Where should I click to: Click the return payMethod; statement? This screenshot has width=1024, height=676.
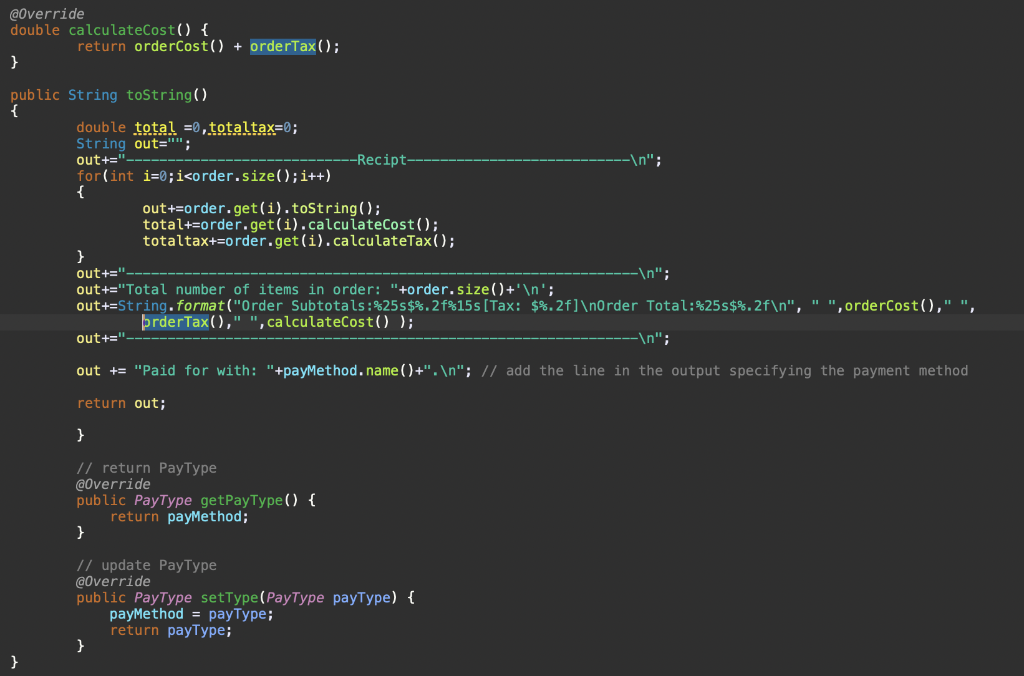click(179, 517)
